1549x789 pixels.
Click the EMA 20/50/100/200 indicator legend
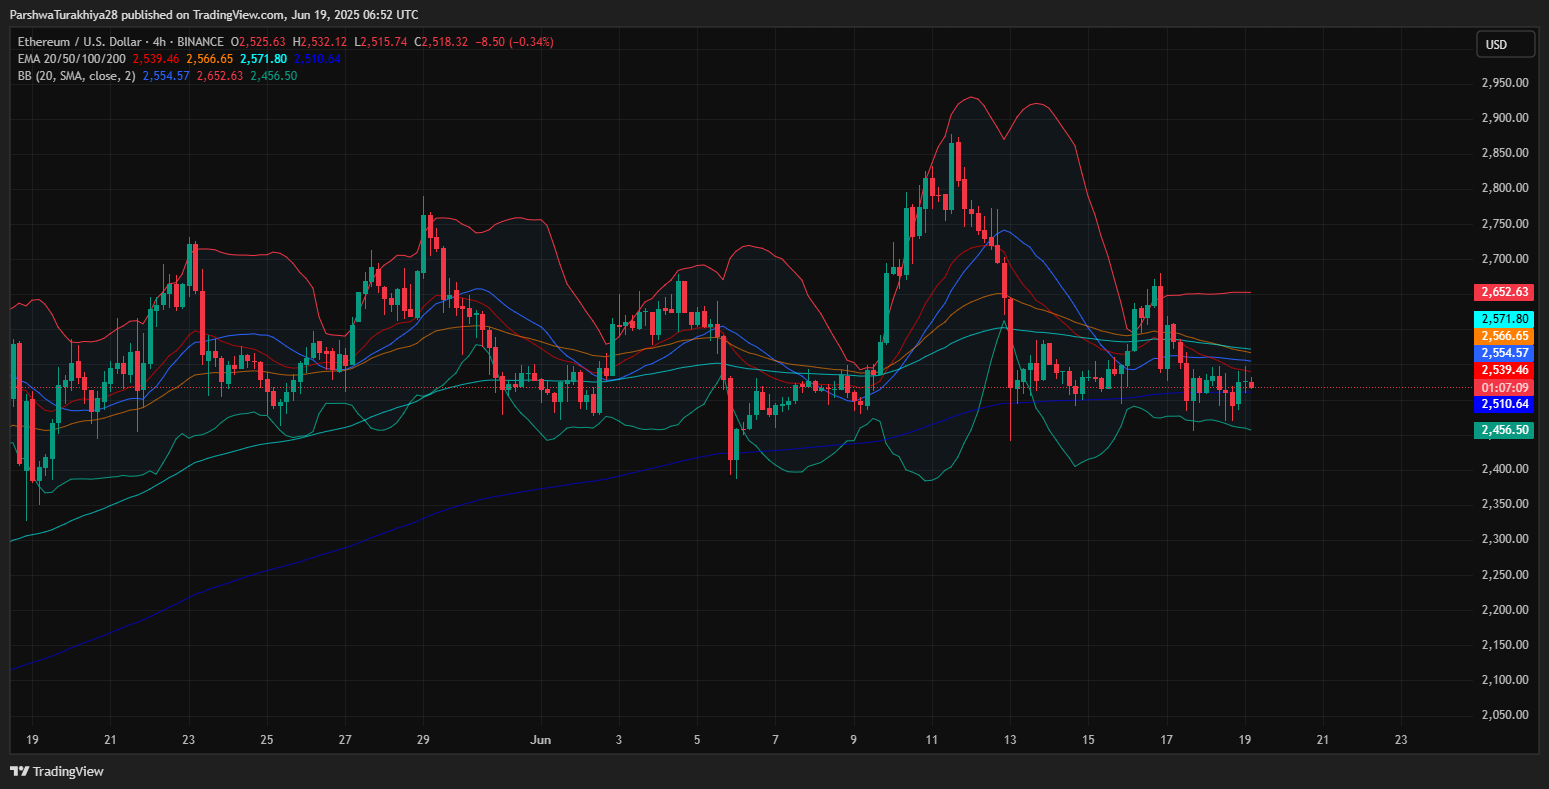(x=72, y=59)
